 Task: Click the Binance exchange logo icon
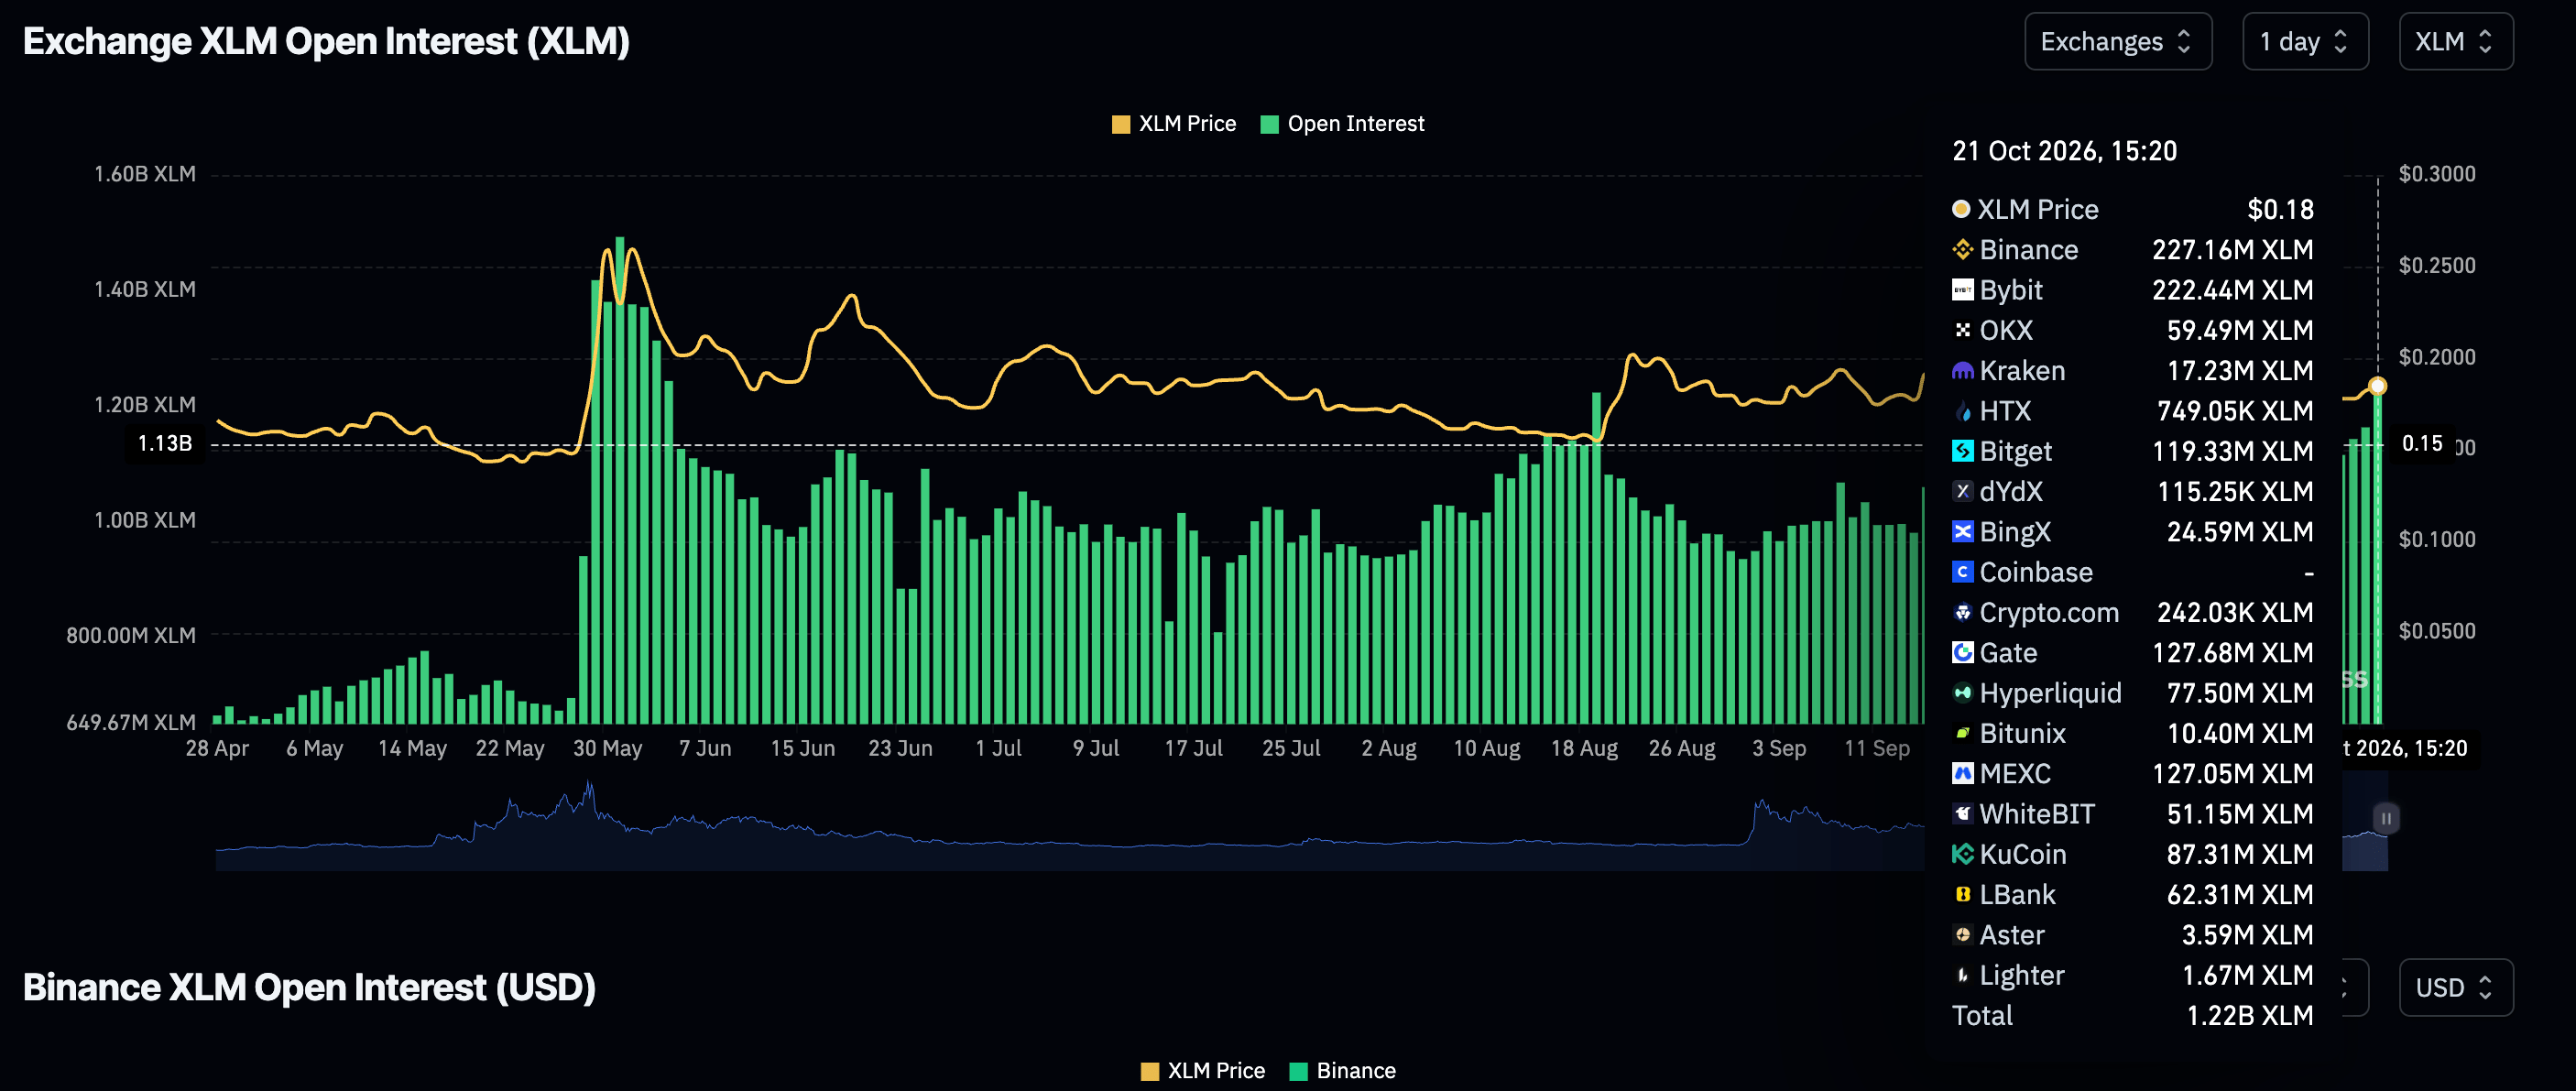click(x=1962, y=249)
